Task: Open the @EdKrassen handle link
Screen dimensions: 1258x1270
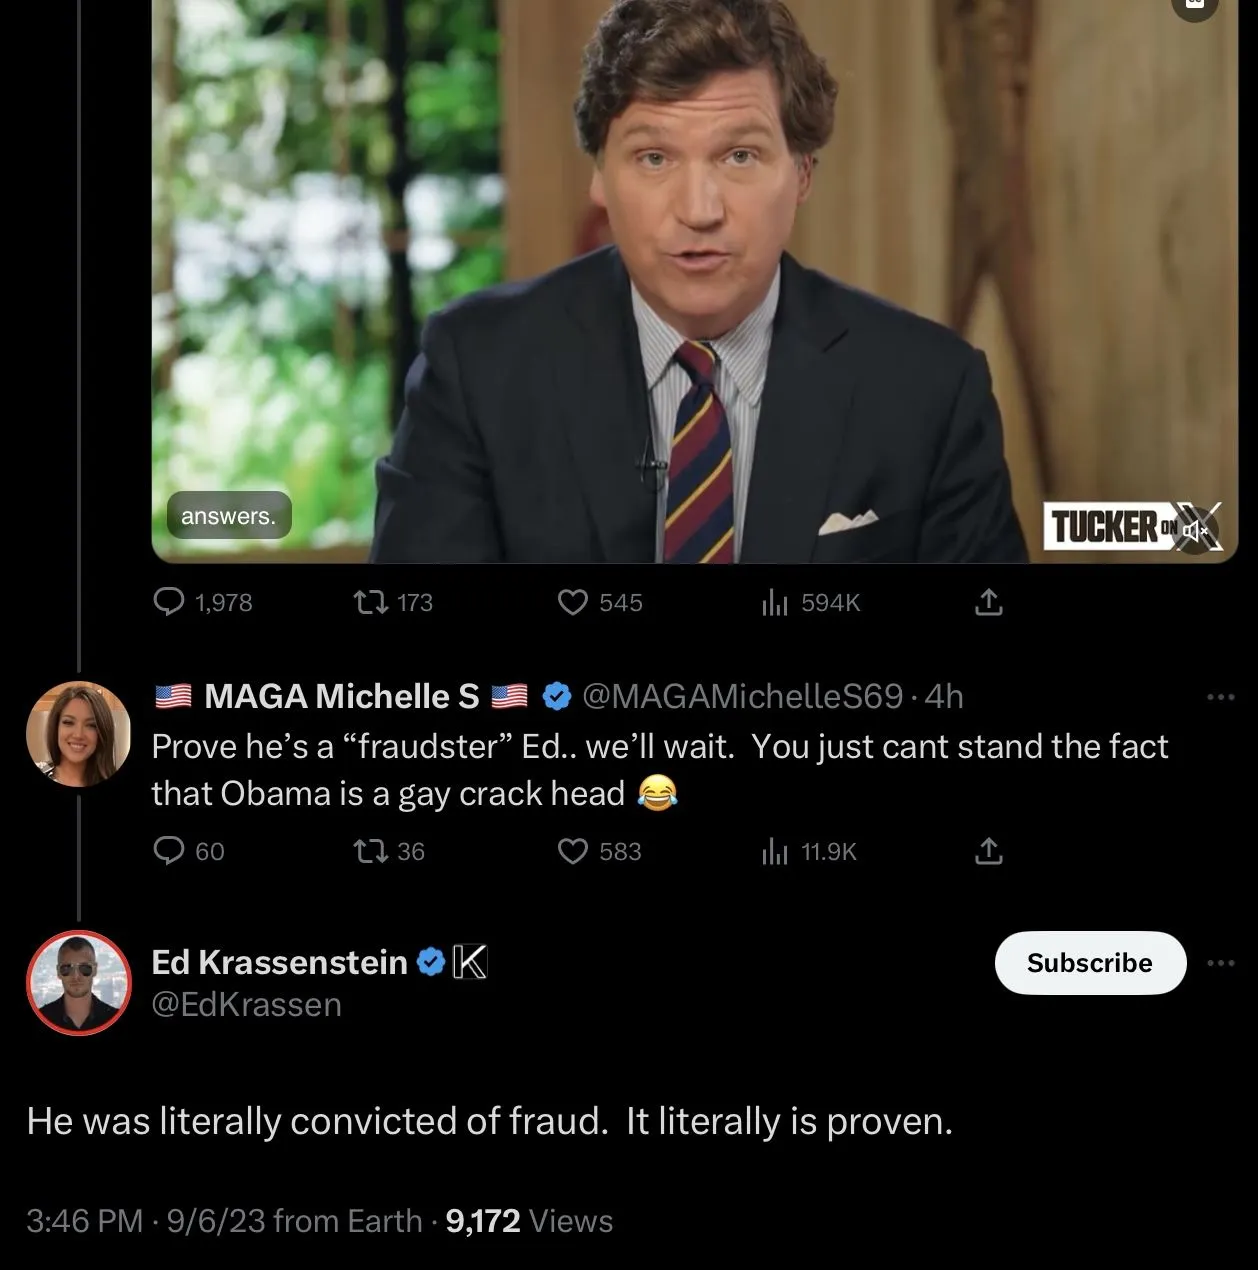Action: pyautogui.click(x=246, y=1004)
